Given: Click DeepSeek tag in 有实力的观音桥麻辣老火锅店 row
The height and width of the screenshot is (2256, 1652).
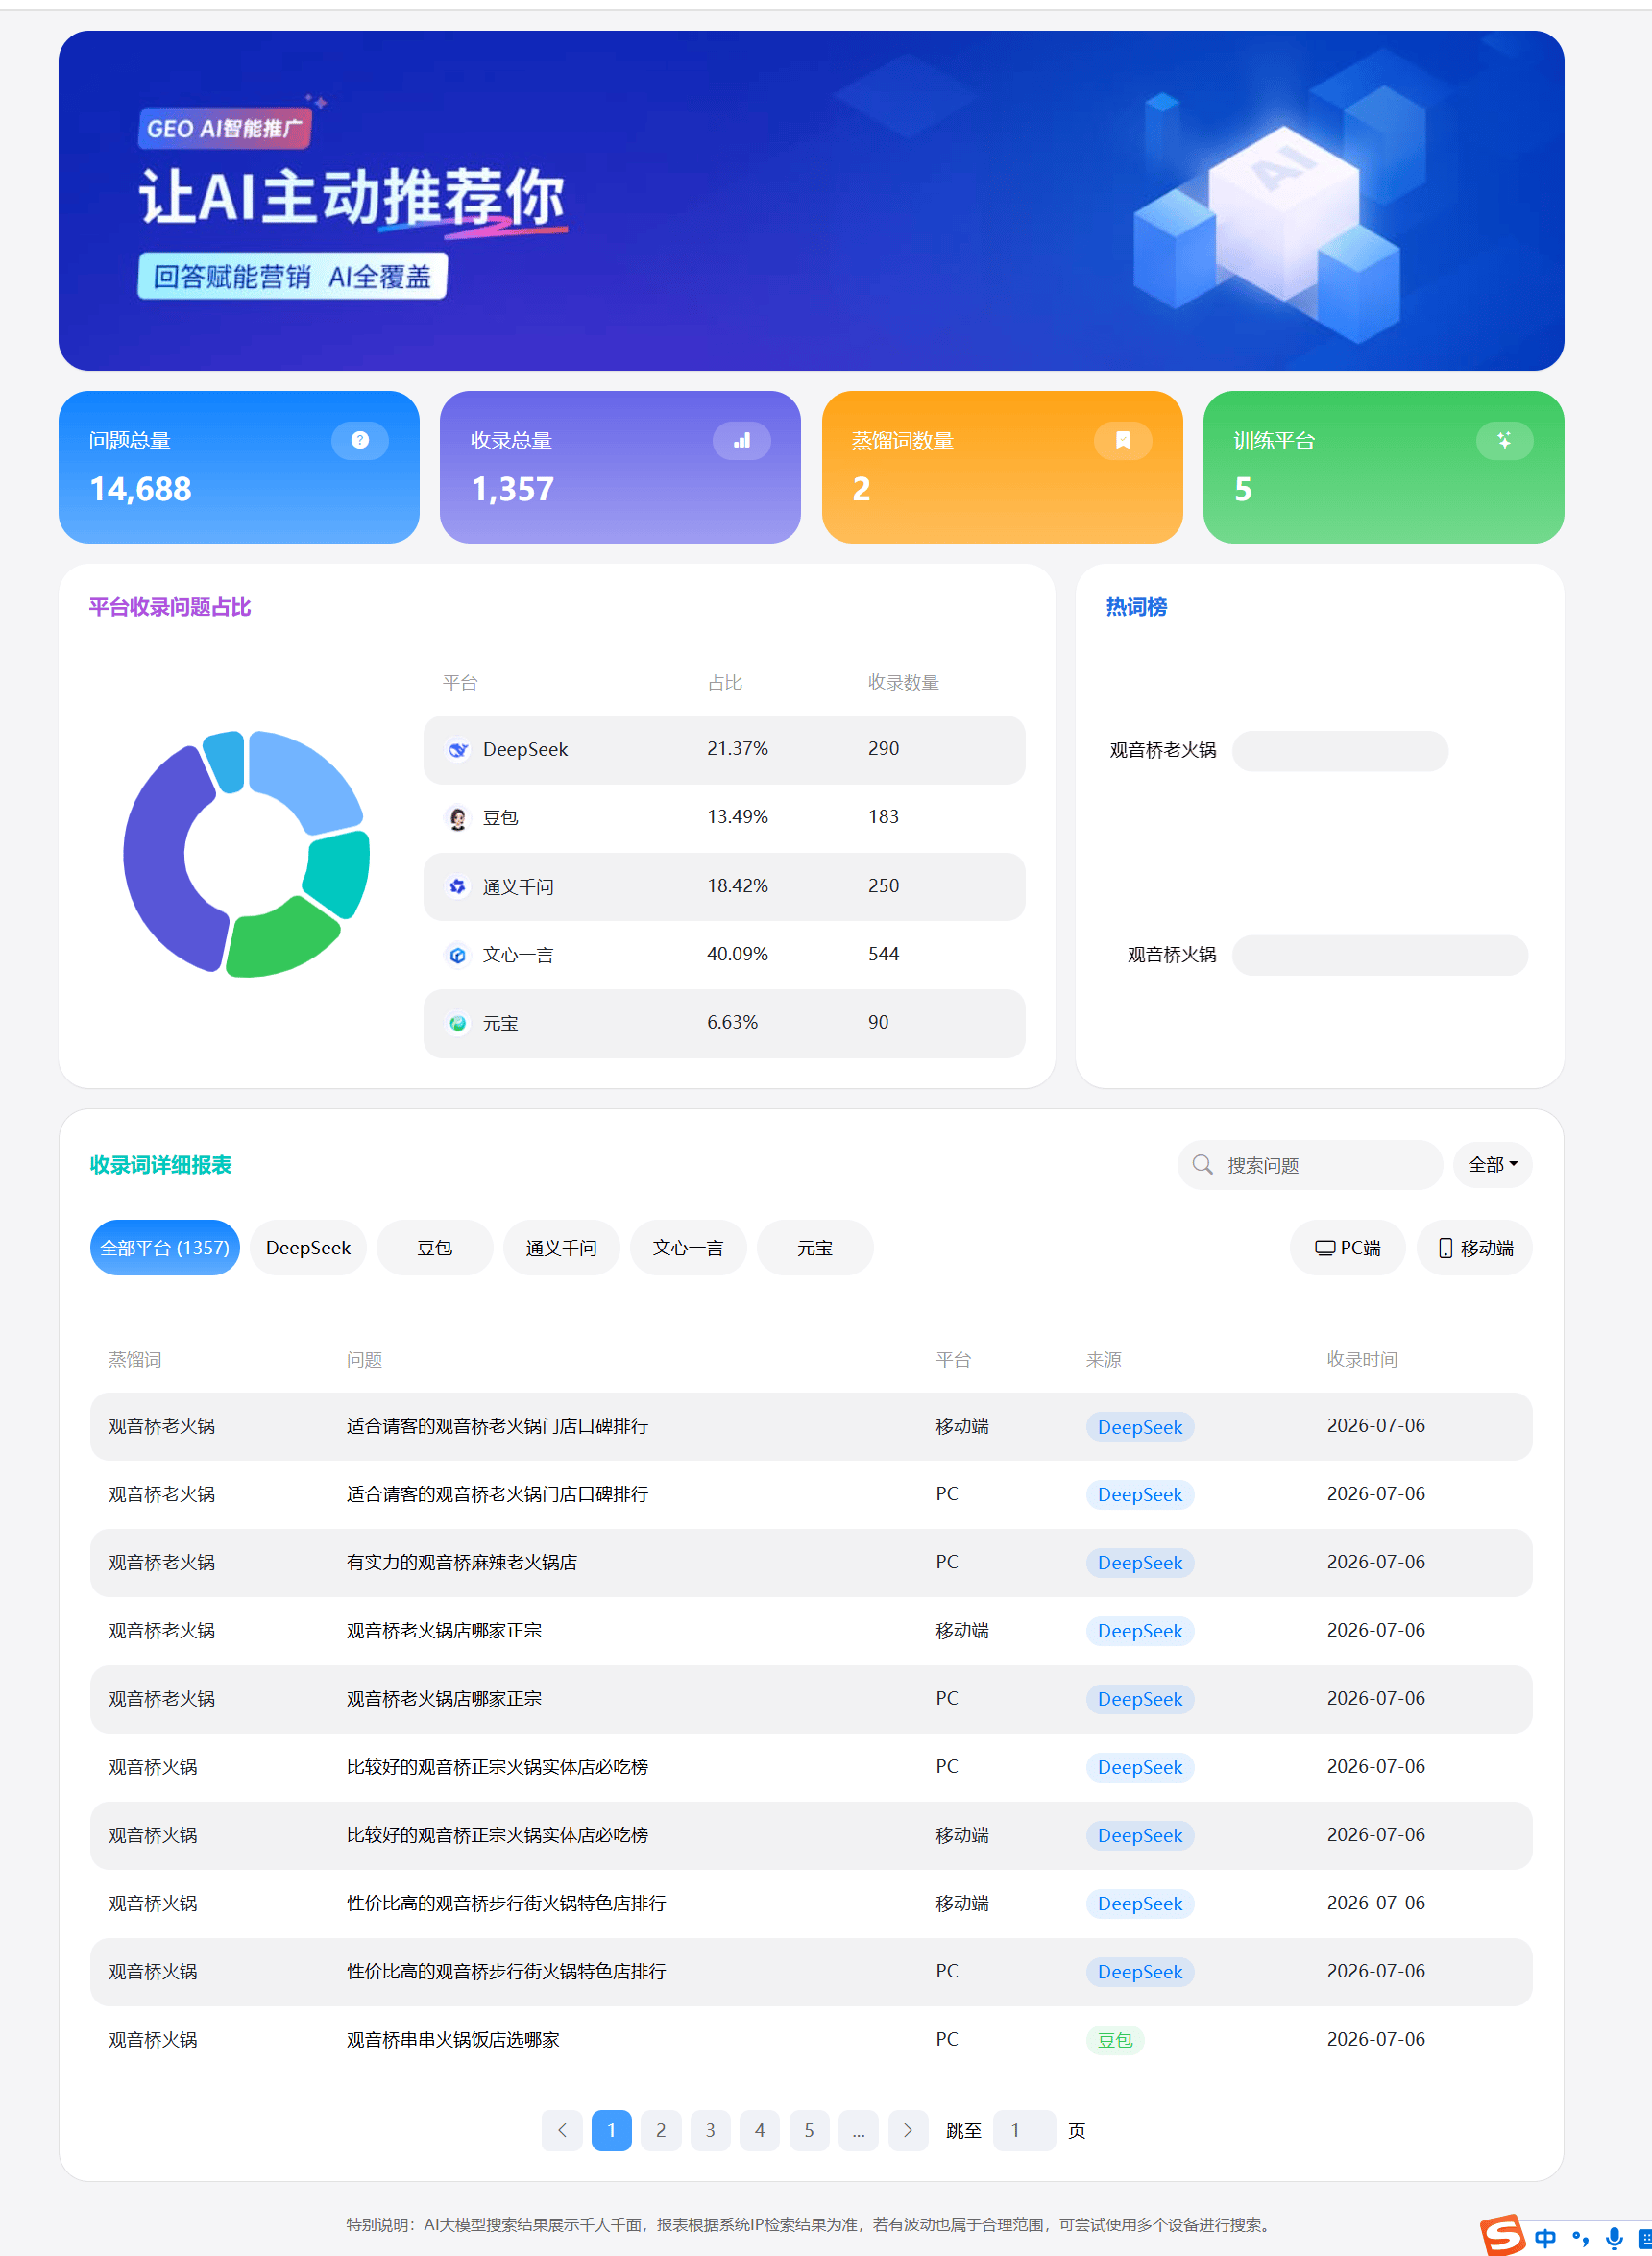Looking at the screenshot, I should pos(1140,1563).
